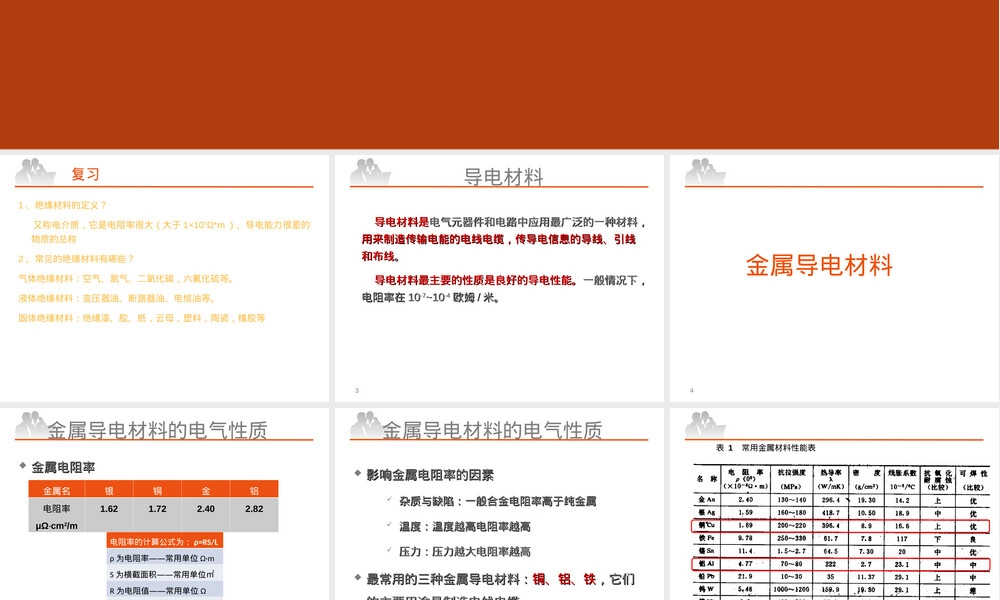Click the 2.40 resistivity value
Image resolution: width=1000 pixels, height=600 pixels.
206,509
